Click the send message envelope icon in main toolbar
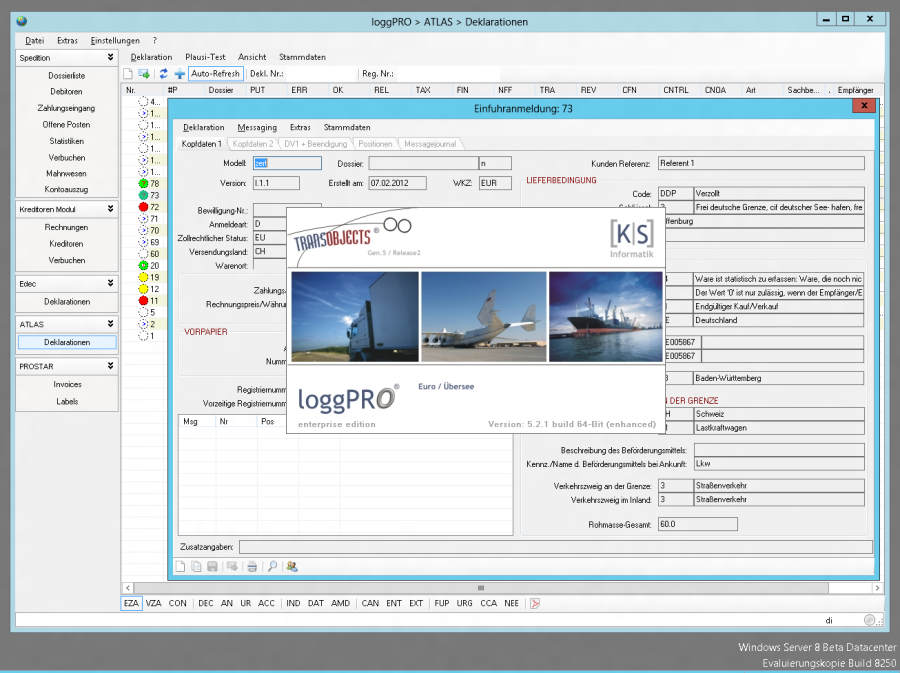 (143, 73)
